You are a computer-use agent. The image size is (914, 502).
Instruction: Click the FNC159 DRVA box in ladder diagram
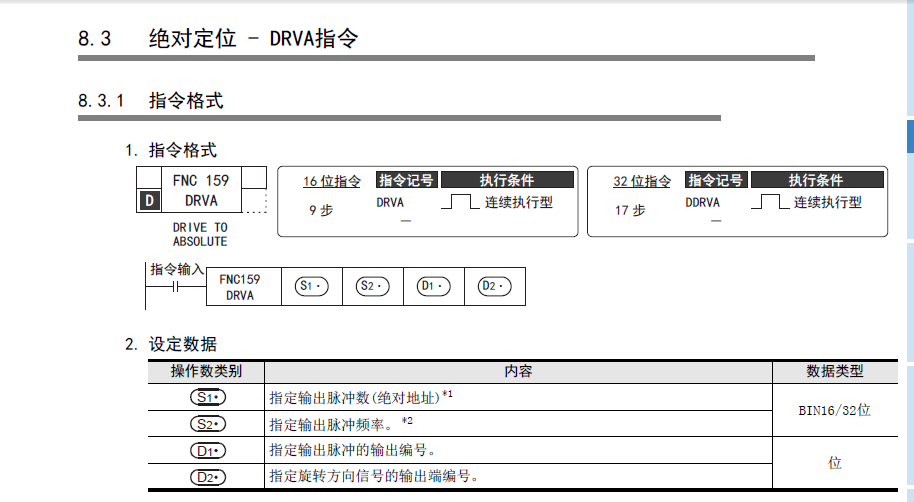(x=239, y=287)
